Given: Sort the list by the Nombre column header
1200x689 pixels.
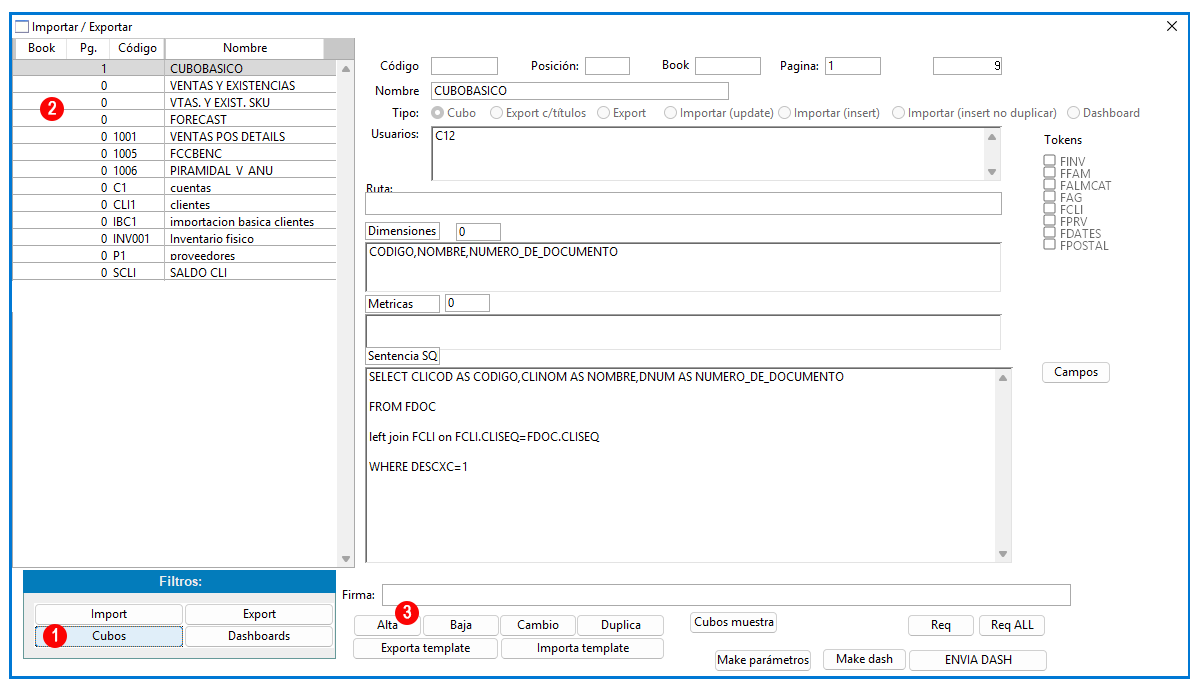Looking at the screenshot, I should click(x=245, y=48).
